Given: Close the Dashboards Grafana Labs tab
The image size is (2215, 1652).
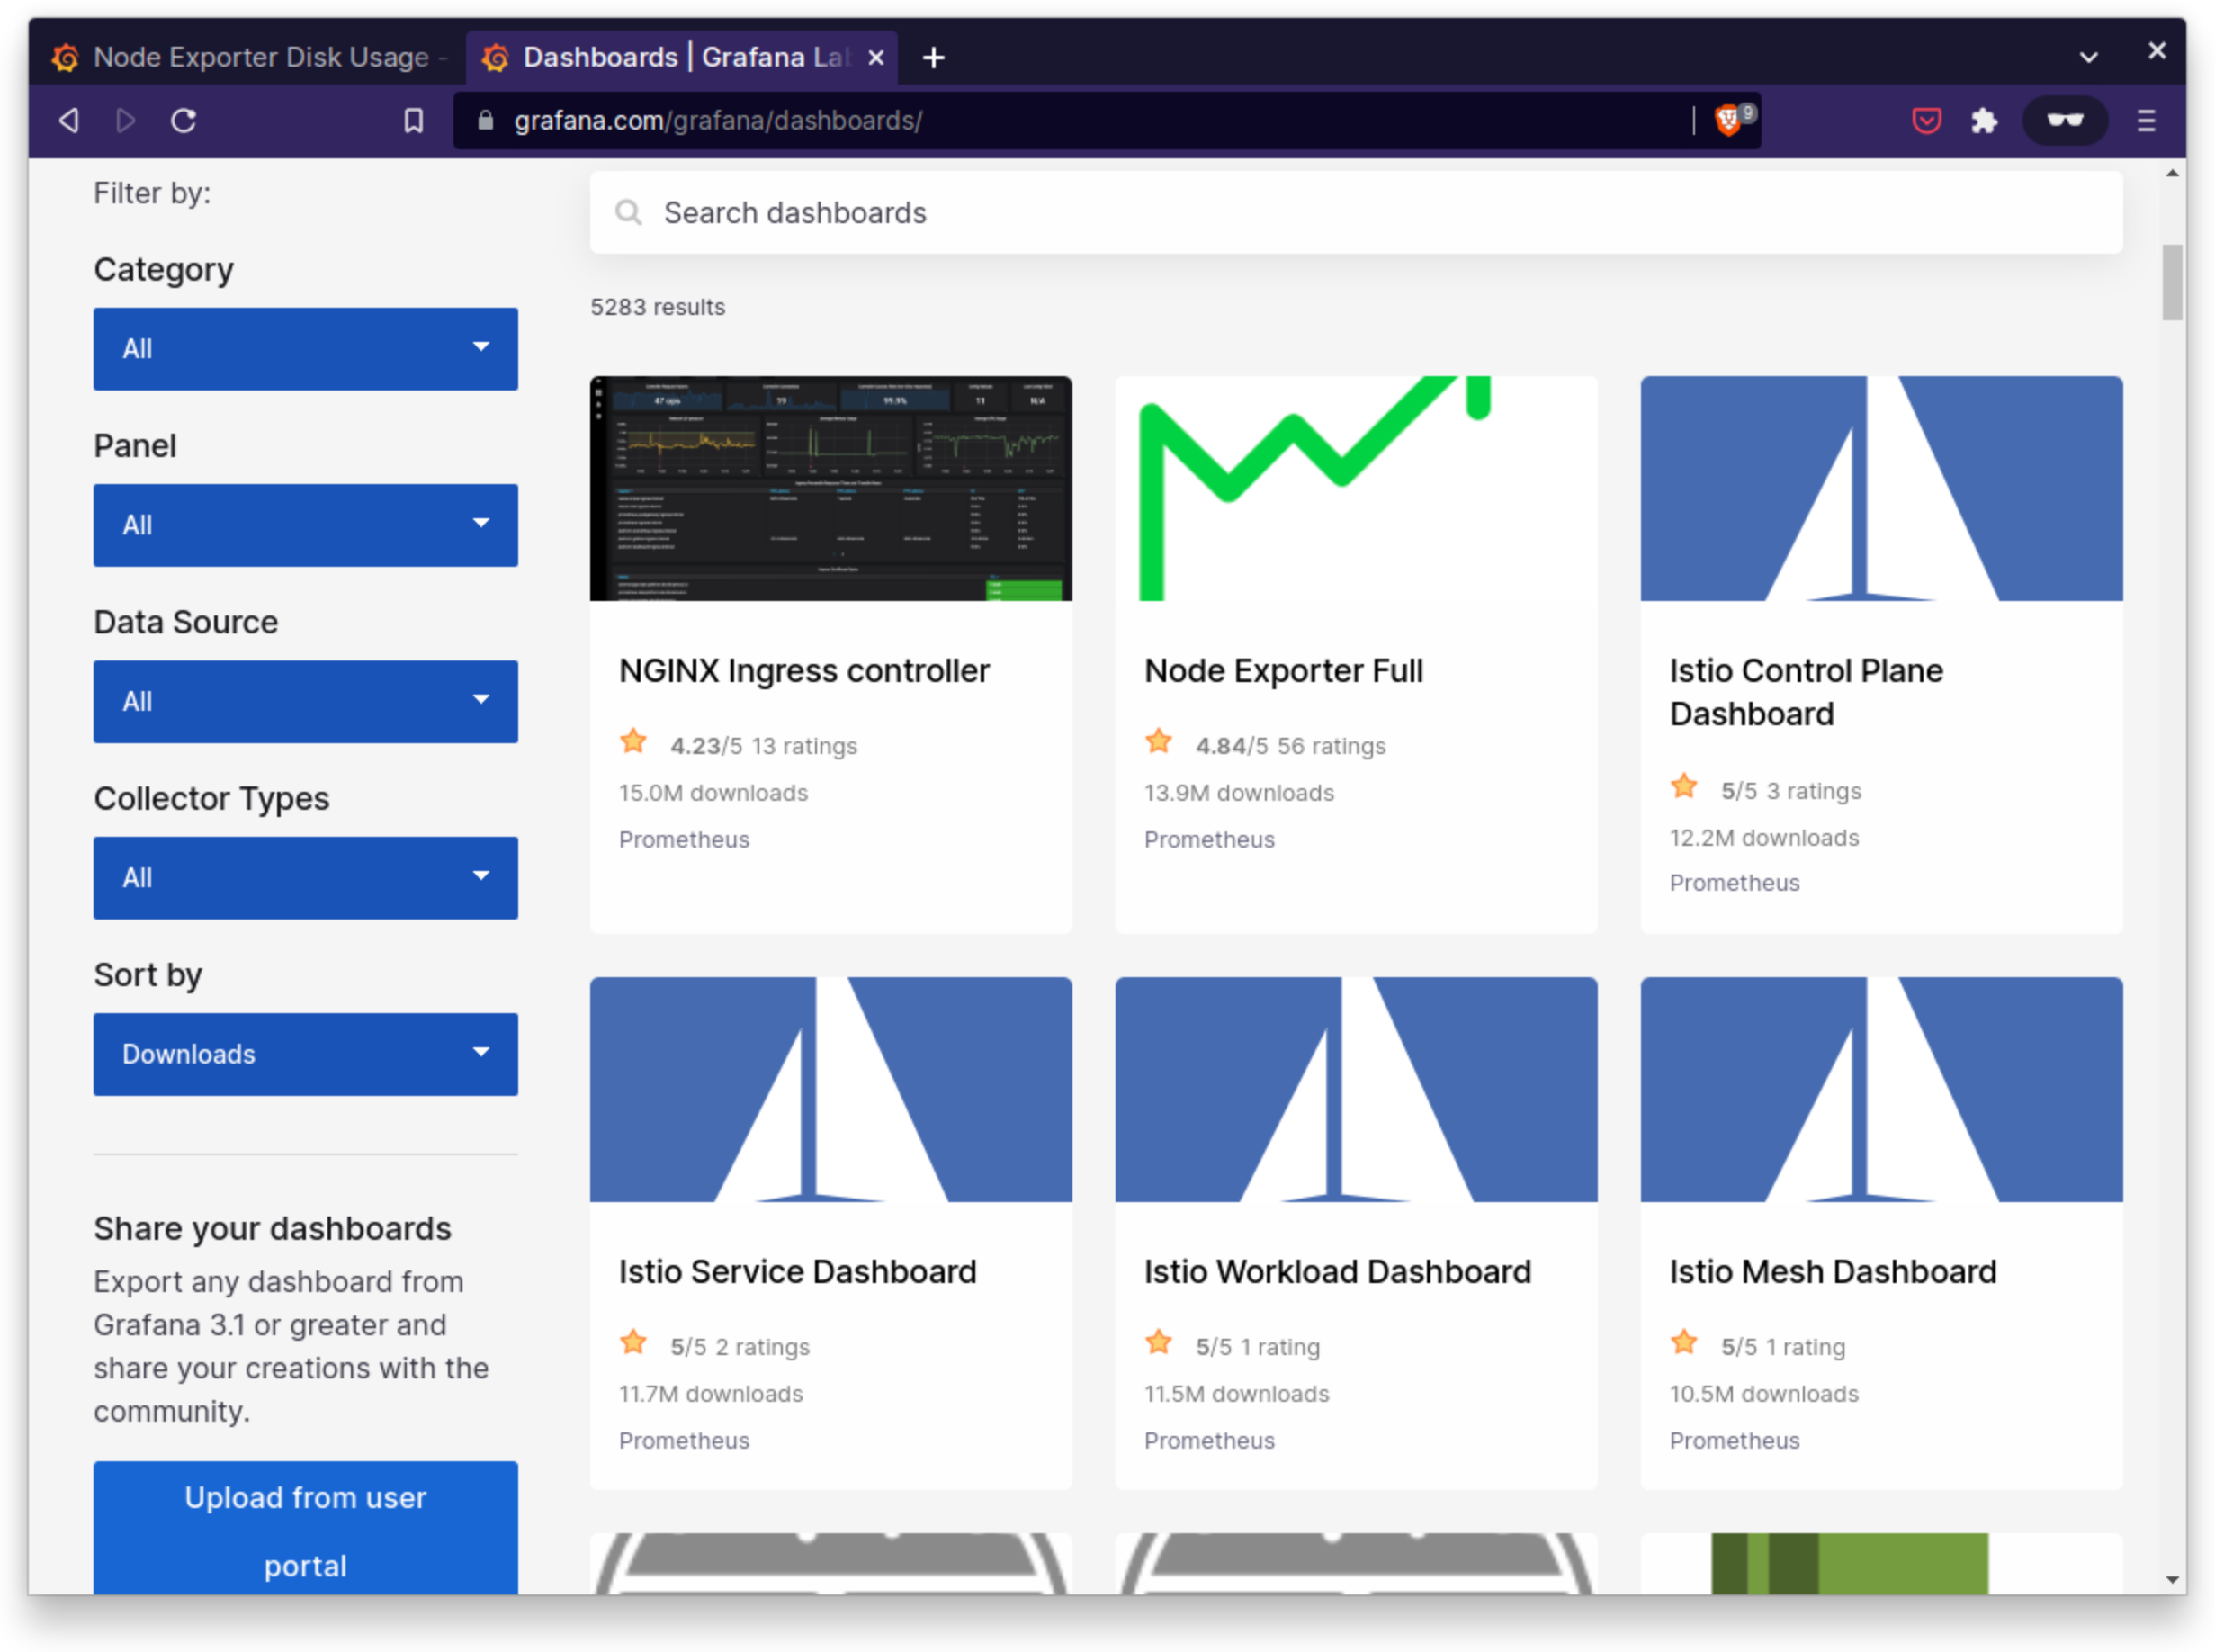Looking at the screenshot, I should pyautogui.click(x=876, y=58).
